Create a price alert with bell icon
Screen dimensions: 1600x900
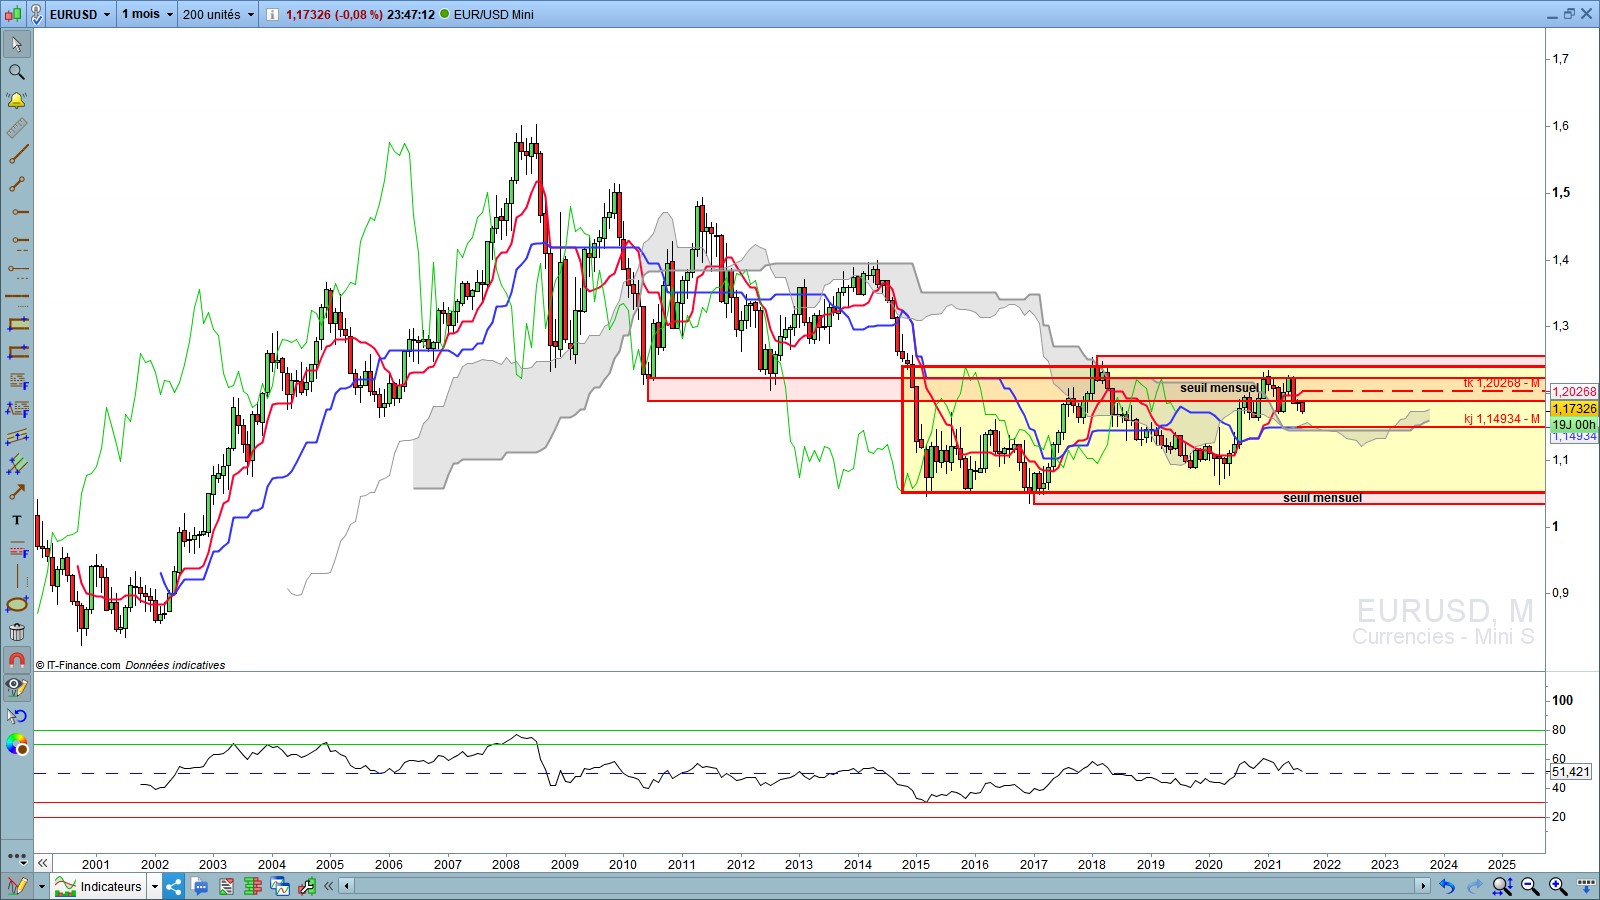pyautogui.click(x=16, y=100)
